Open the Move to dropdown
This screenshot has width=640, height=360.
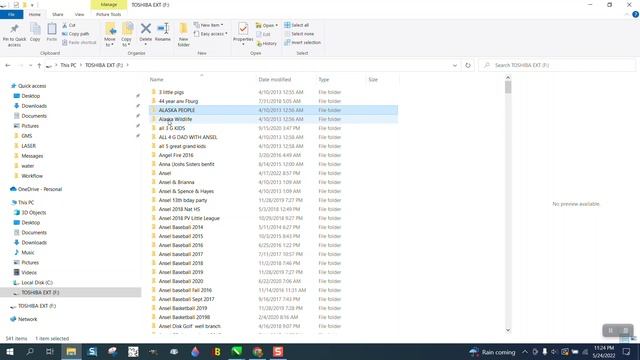point(110,35)
